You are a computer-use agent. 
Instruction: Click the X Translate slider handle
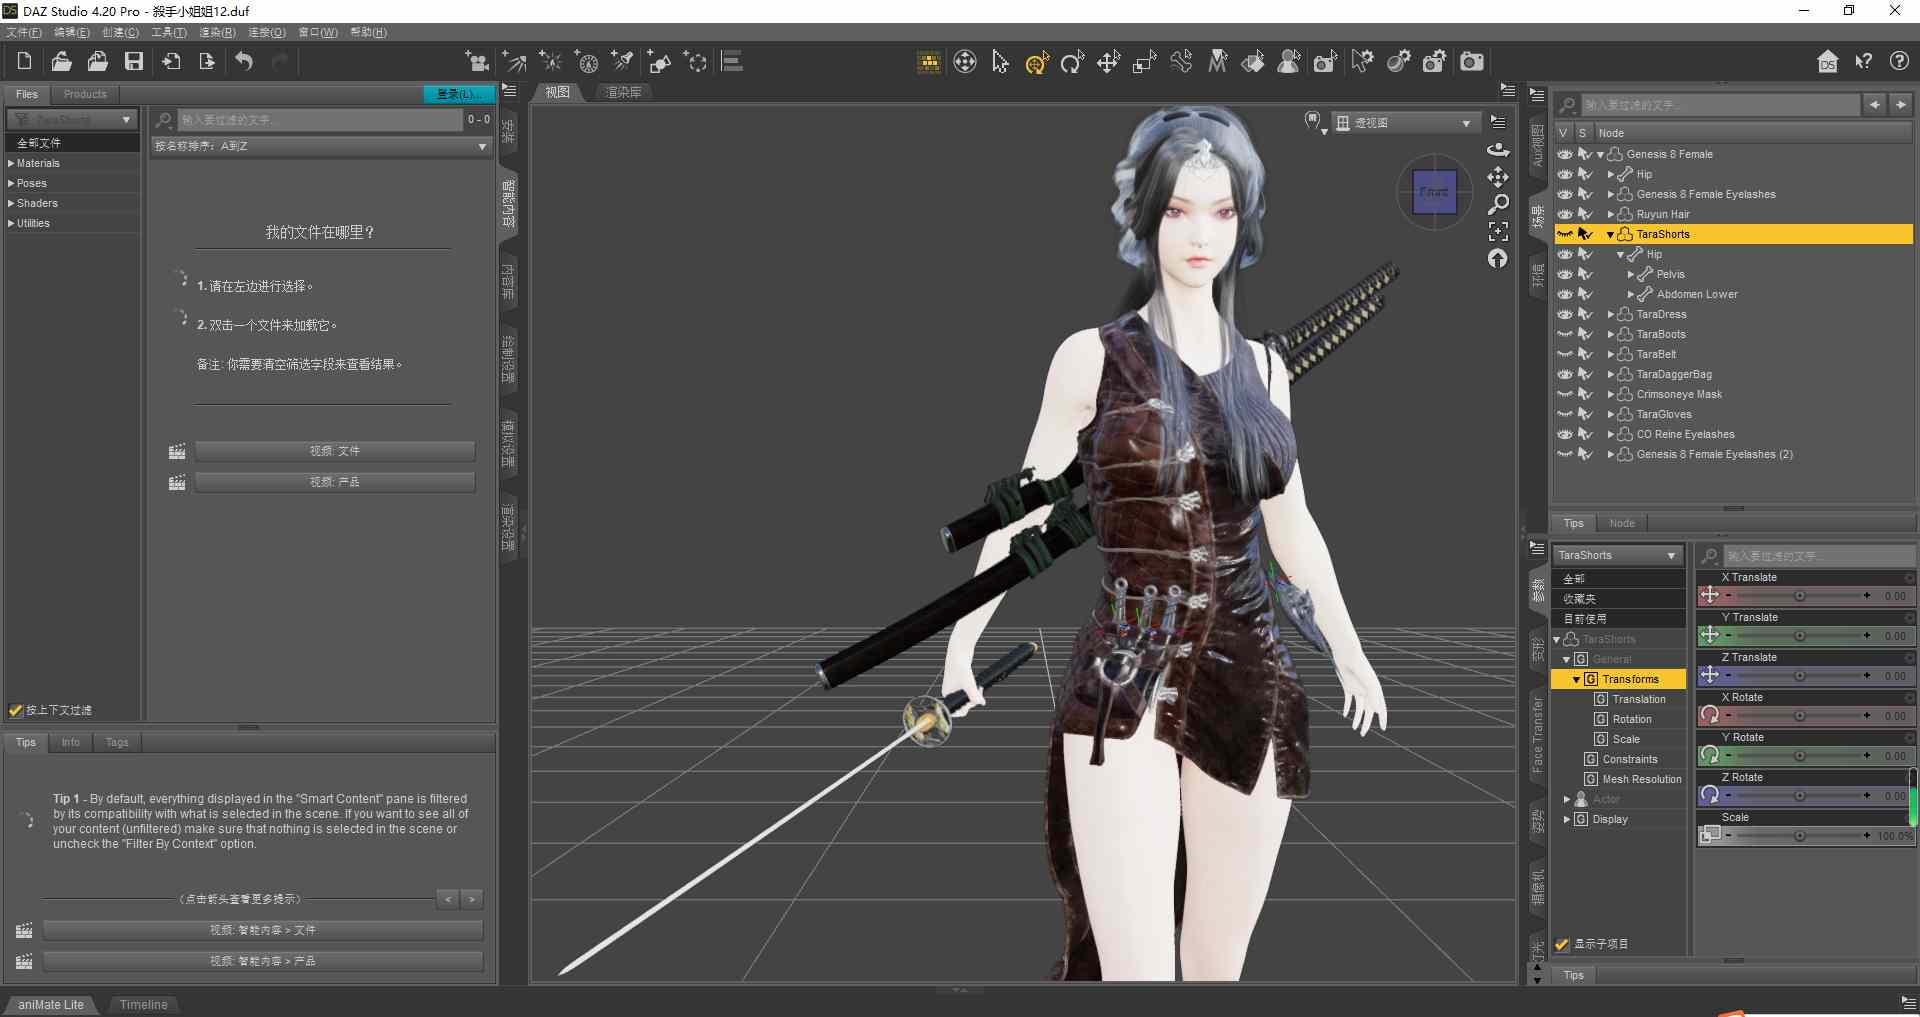pyautogui.click(x=1799, y=596)
